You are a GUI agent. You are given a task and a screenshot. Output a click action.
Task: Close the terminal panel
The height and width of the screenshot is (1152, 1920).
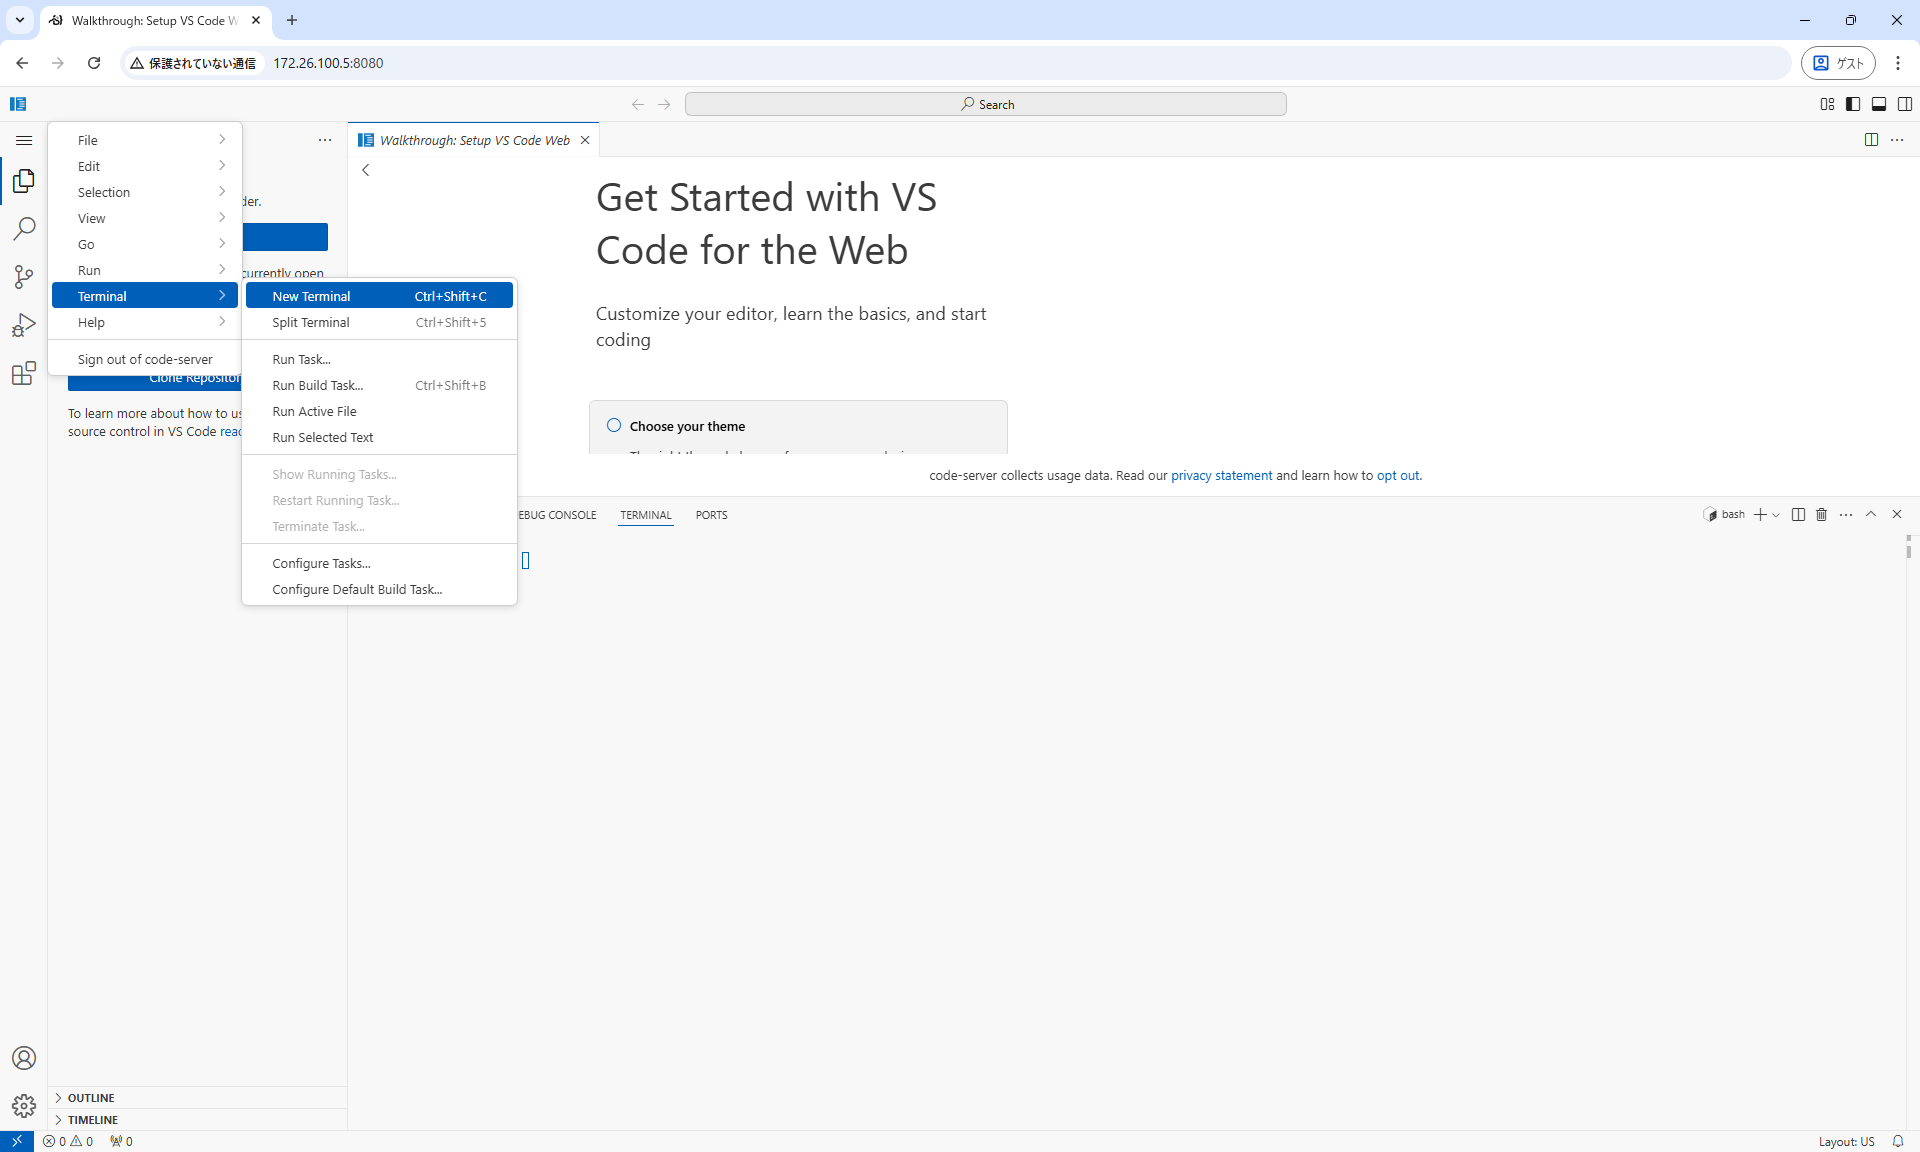[1897, 515]
